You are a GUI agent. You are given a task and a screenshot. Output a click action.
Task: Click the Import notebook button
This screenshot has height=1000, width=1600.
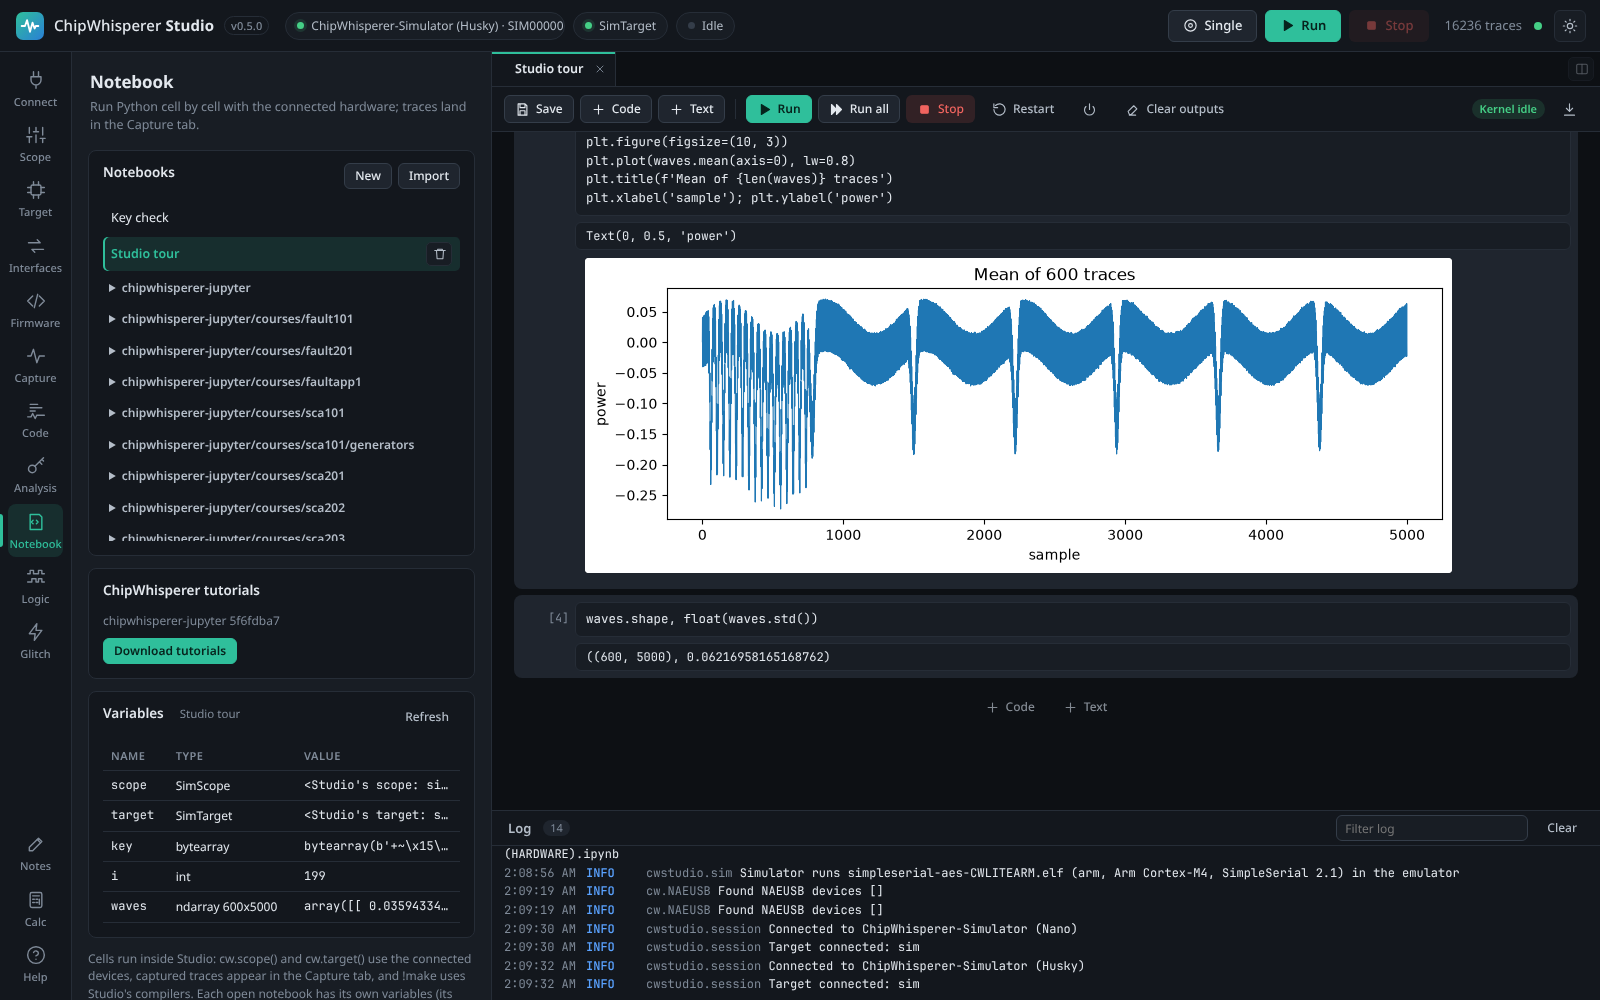429,176
